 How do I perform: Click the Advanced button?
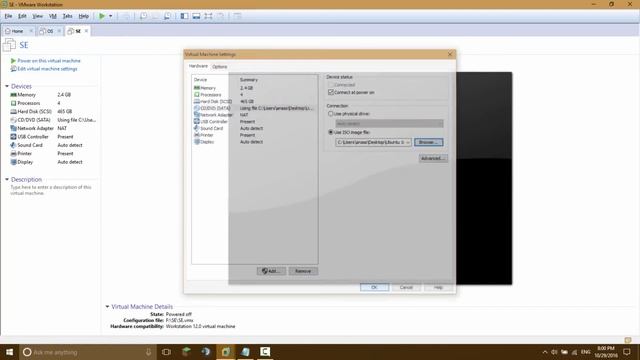point(433,158)
